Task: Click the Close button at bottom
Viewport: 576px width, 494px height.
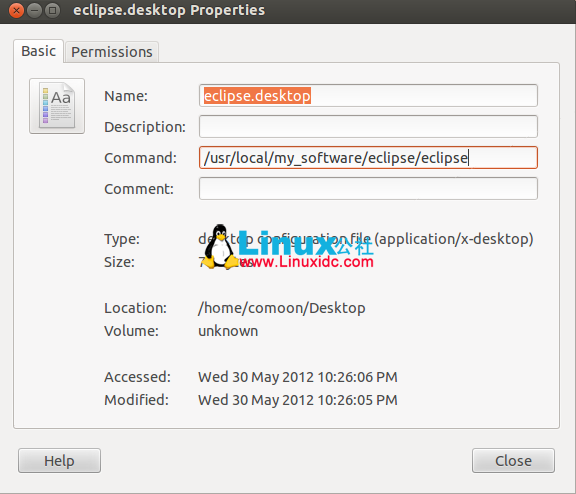Action: [x=513, y=461]
